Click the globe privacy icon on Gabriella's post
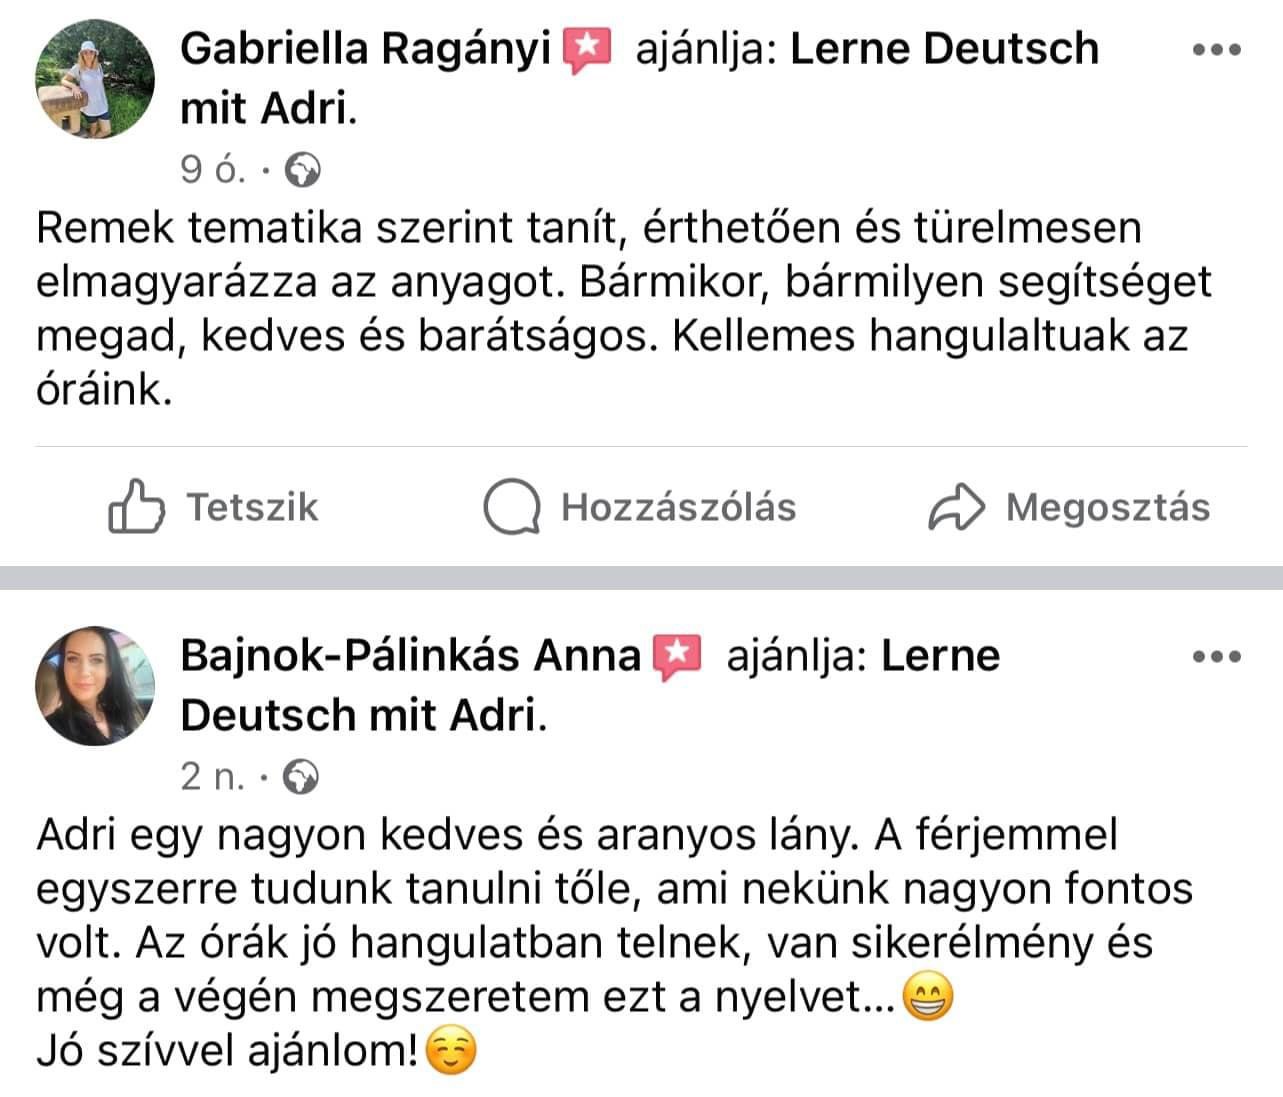 tap(303, 171)
